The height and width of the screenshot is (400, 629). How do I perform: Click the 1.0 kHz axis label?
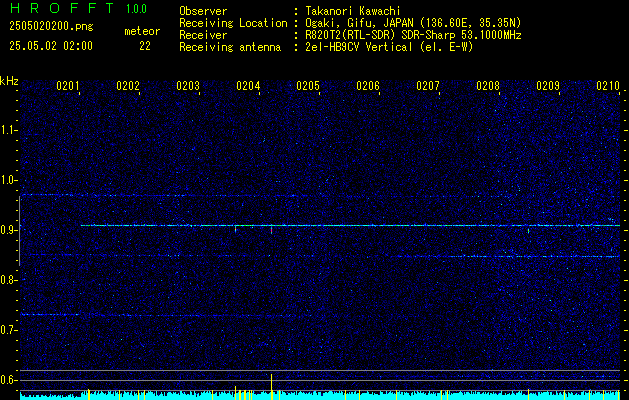(x=8, y=180)
